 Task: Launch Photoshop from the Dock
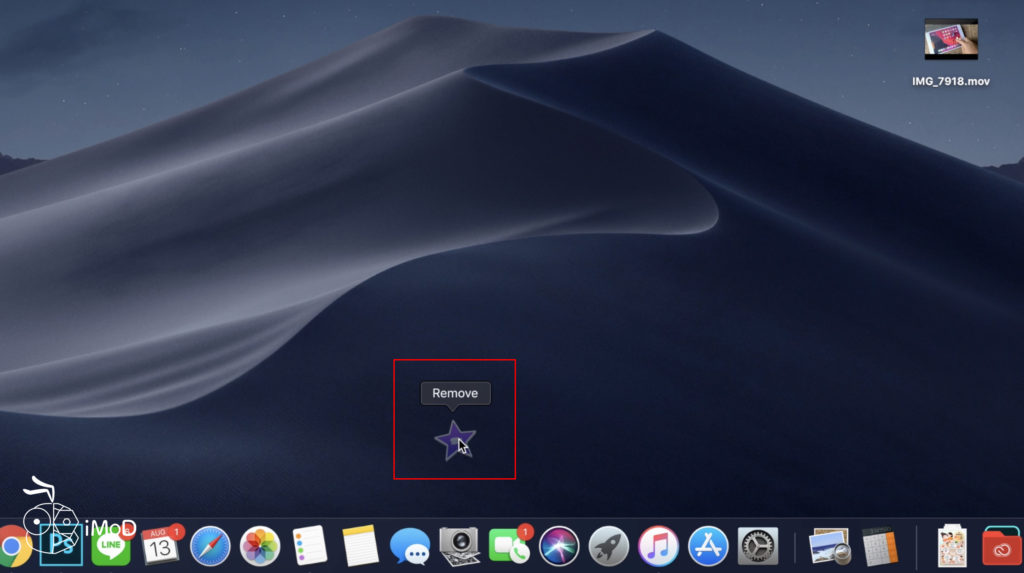click(x=61, y=545)
